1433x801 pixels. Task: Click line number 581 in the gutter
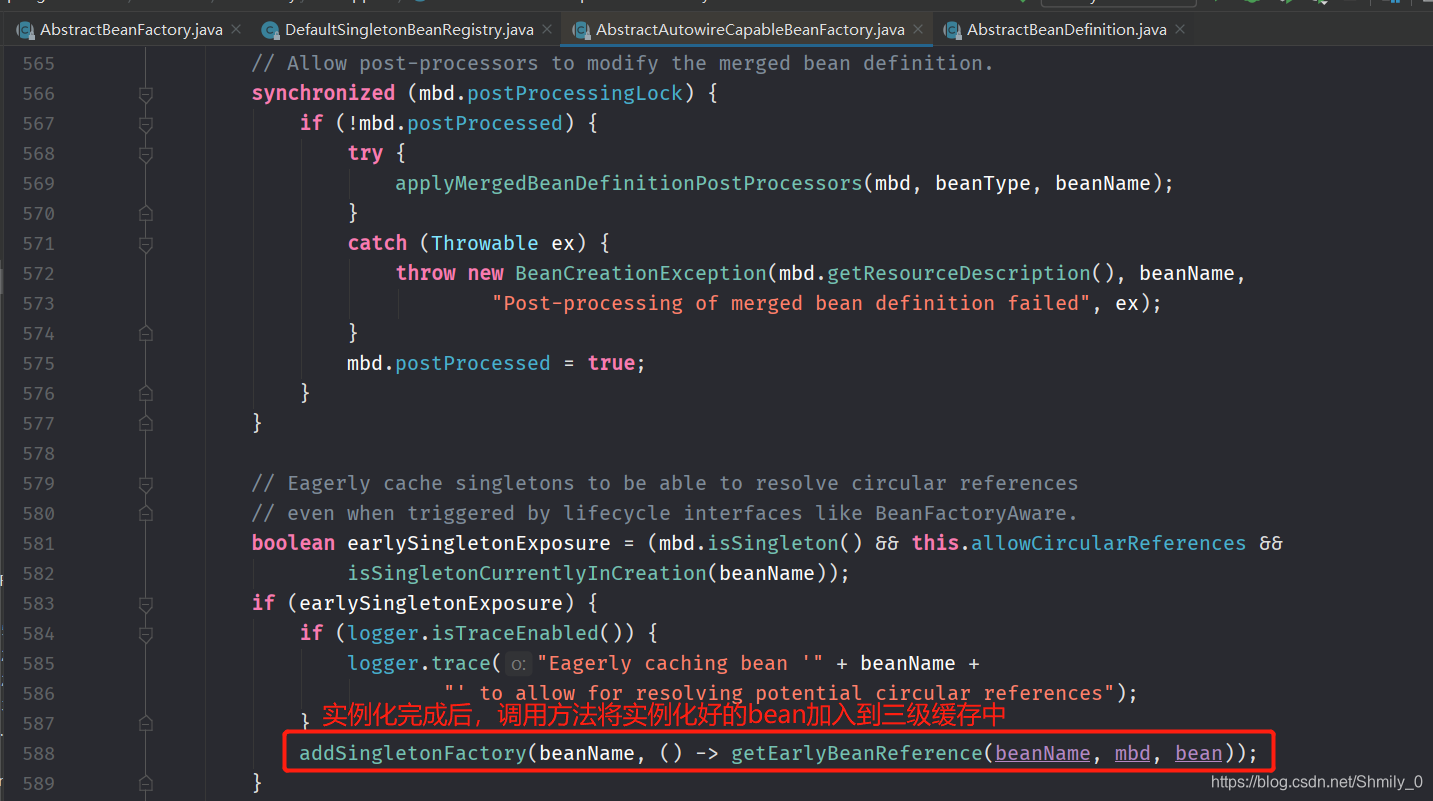(38, 543)
